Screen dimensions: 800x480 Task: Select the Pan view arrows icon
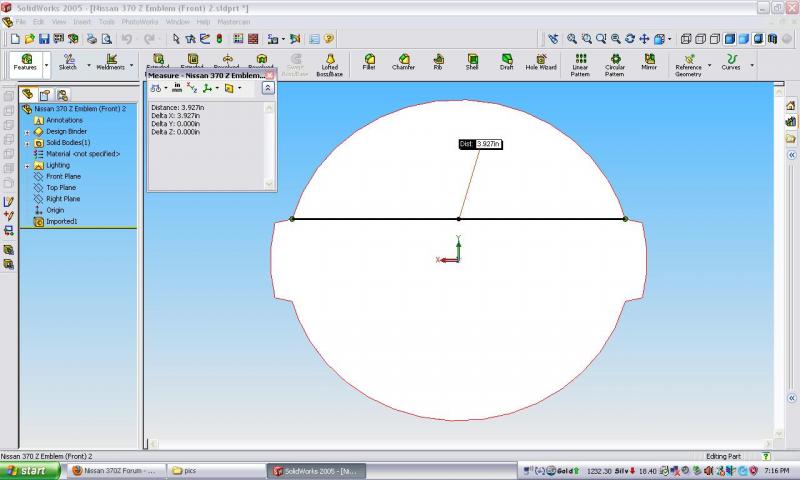click(644, 39)
